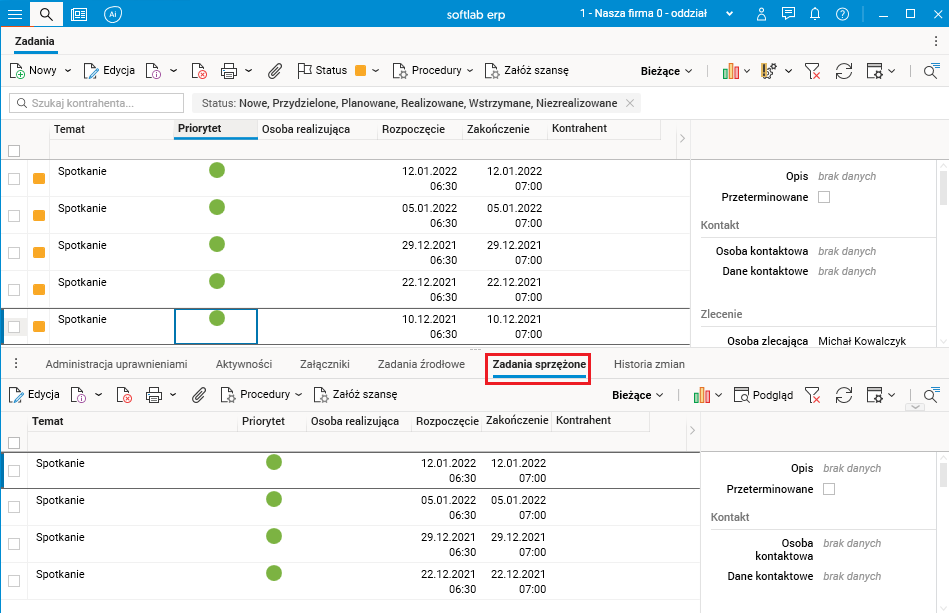Click the AI assistant icon in title bar
The width and height of the screenshot is (949, 613).
click(113, 14)
